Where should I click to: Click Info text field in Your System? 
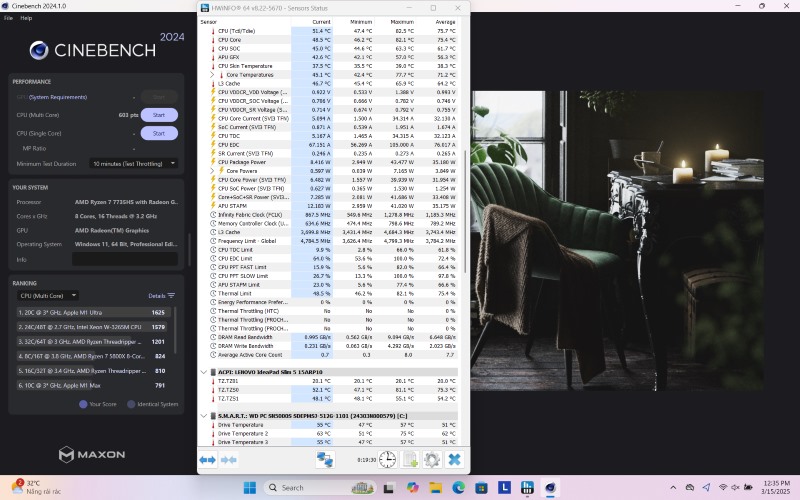(x=125, y=259)
